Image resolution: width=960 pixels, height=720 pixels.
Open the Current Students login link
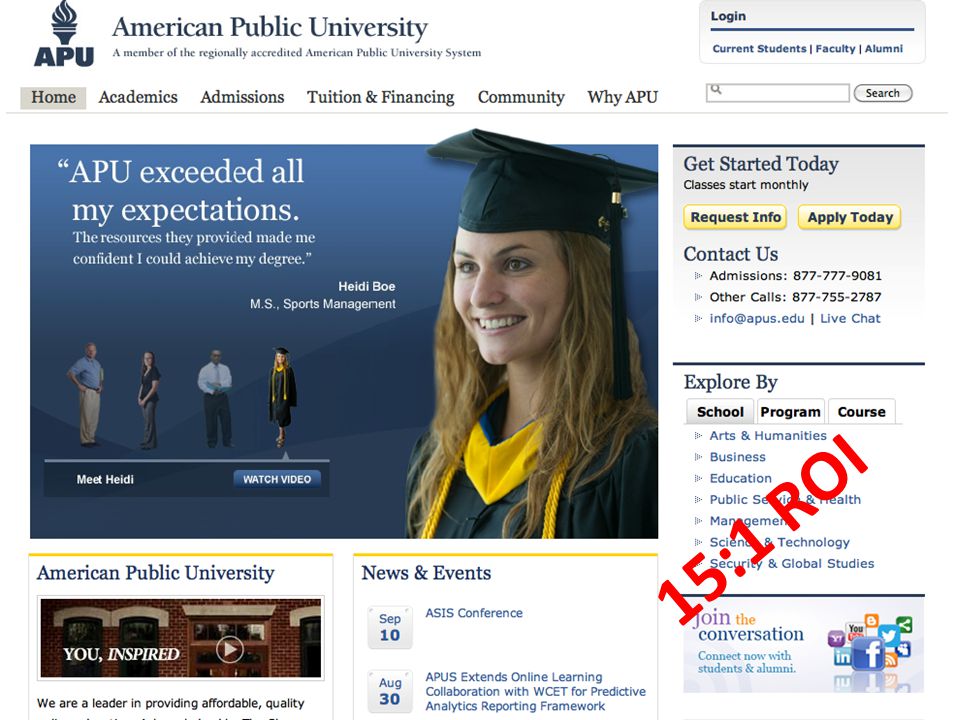pos(759,49)
